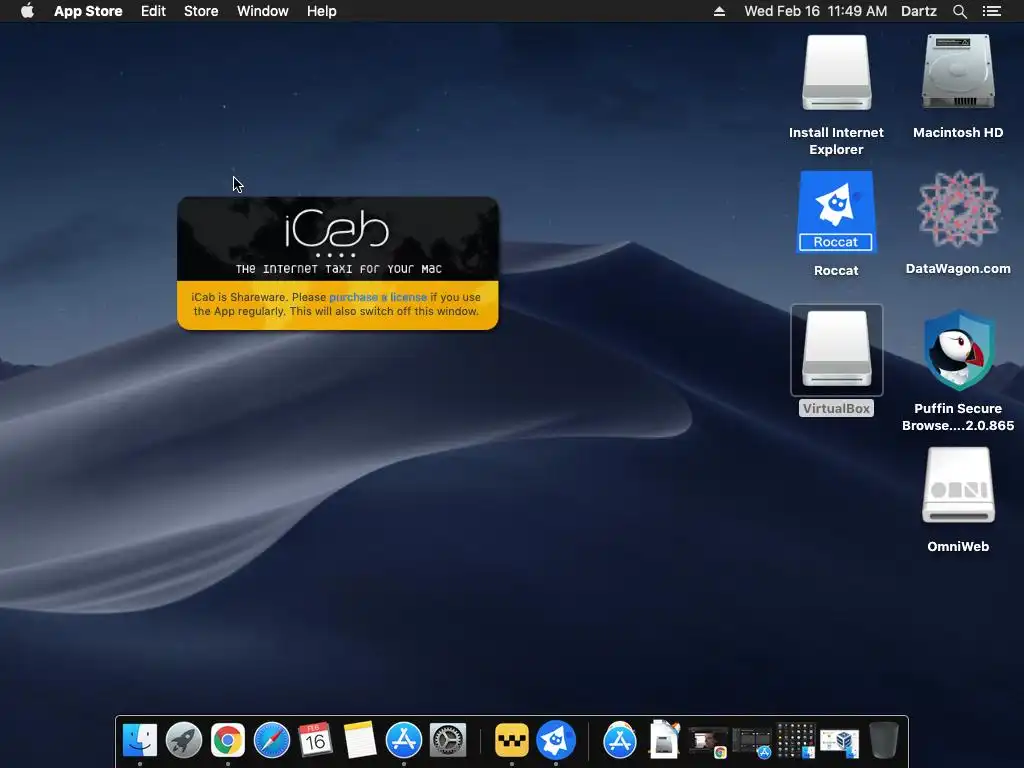Image resolution: width=1024 pixels, height=768 pixels.
Task: Launch Safari compass icon in dock
Action: point(272,740)
